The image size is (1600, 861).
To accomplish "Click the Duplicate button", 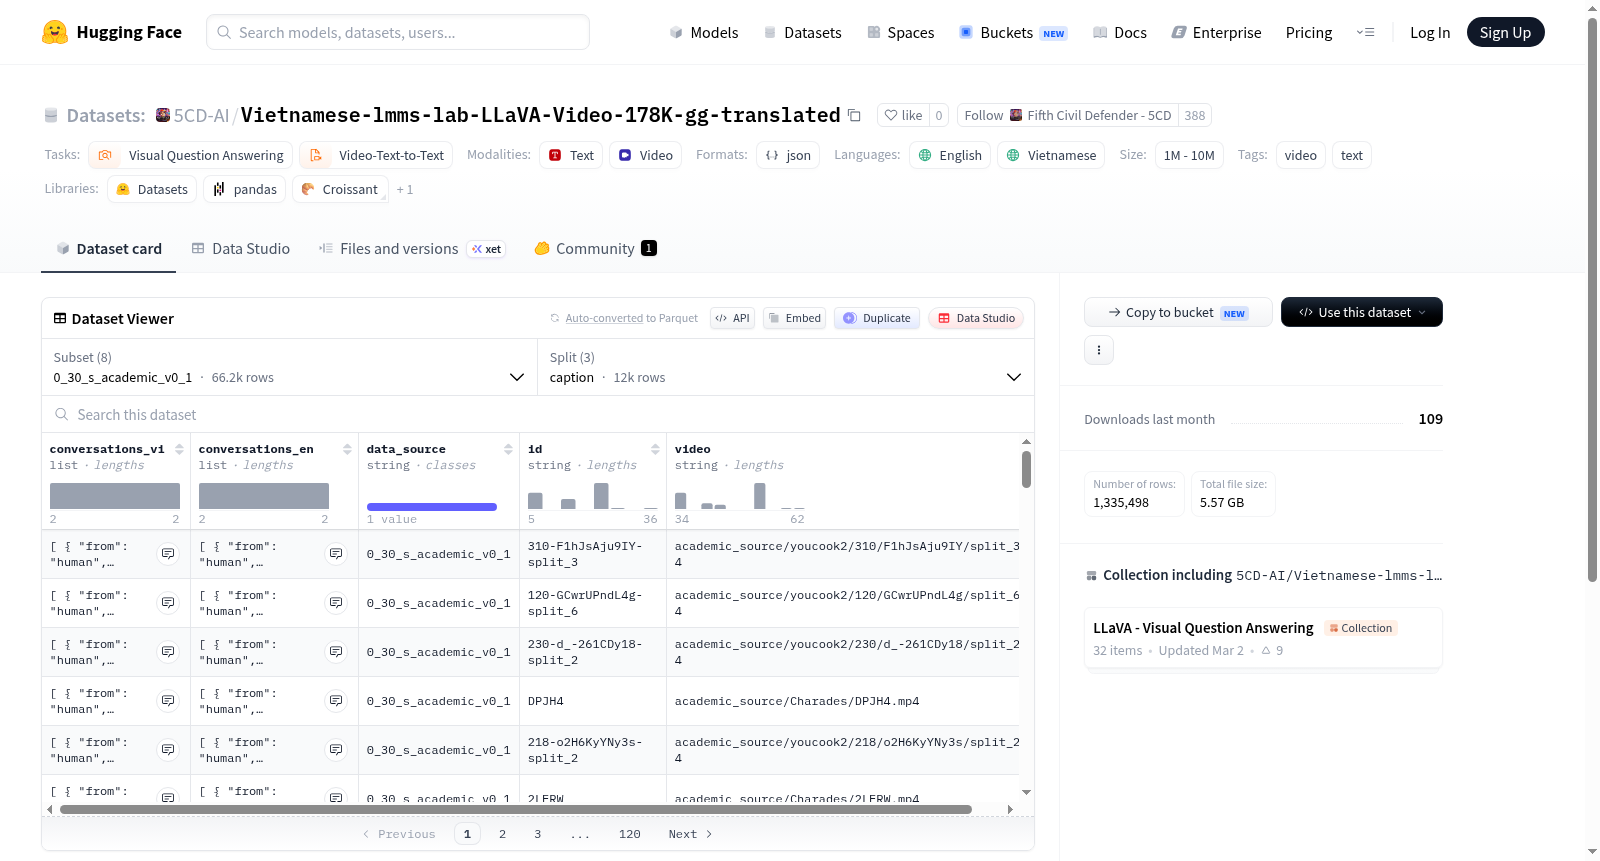I will click(x=877, y=318).
